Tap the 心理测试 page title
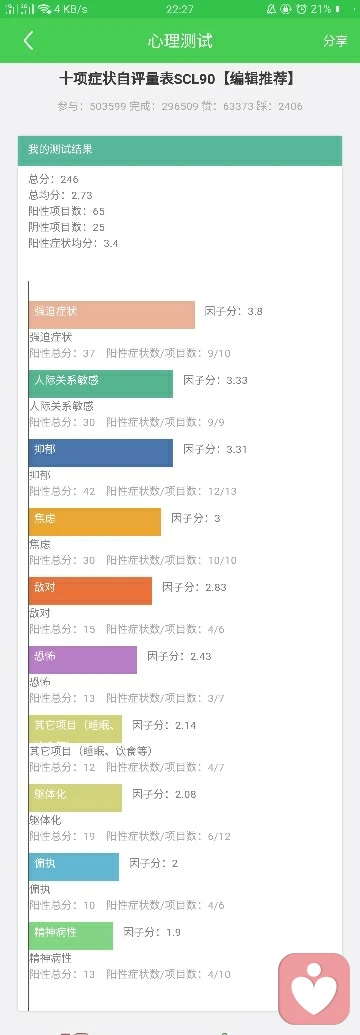Screen dimensions: 360x1035 click(x=180, y=40)
